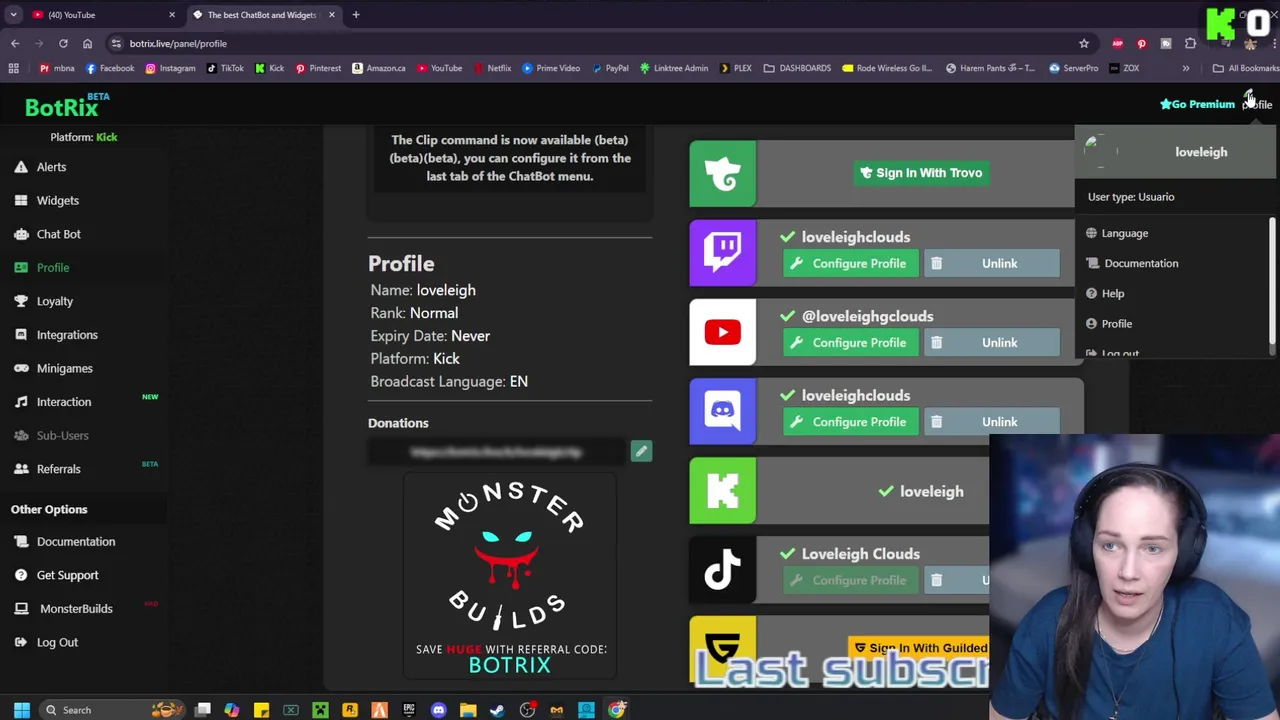Screen dimensions: 1280x720
Task: Click the Windows taskbar Search box
Action: tap(110, 710)
